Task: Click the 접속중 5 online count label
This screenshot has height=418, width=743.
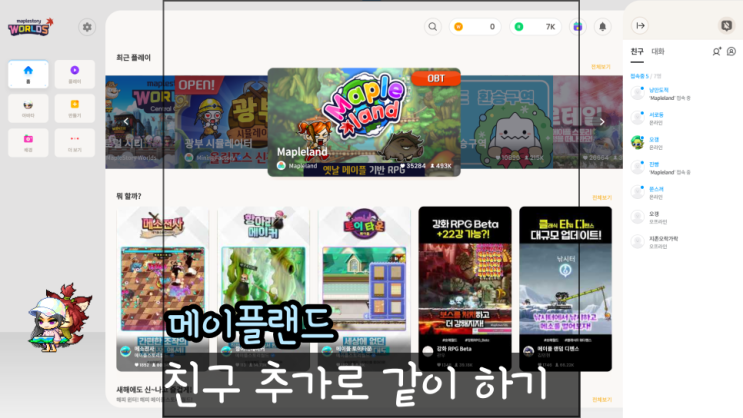Action: point(639,76)
